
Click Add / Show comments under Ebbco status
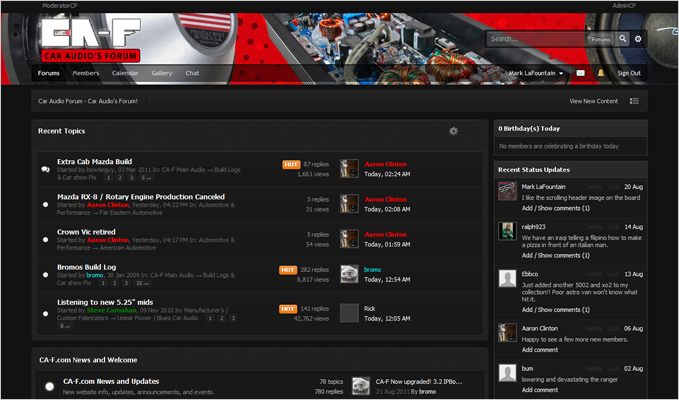(556, 310)
